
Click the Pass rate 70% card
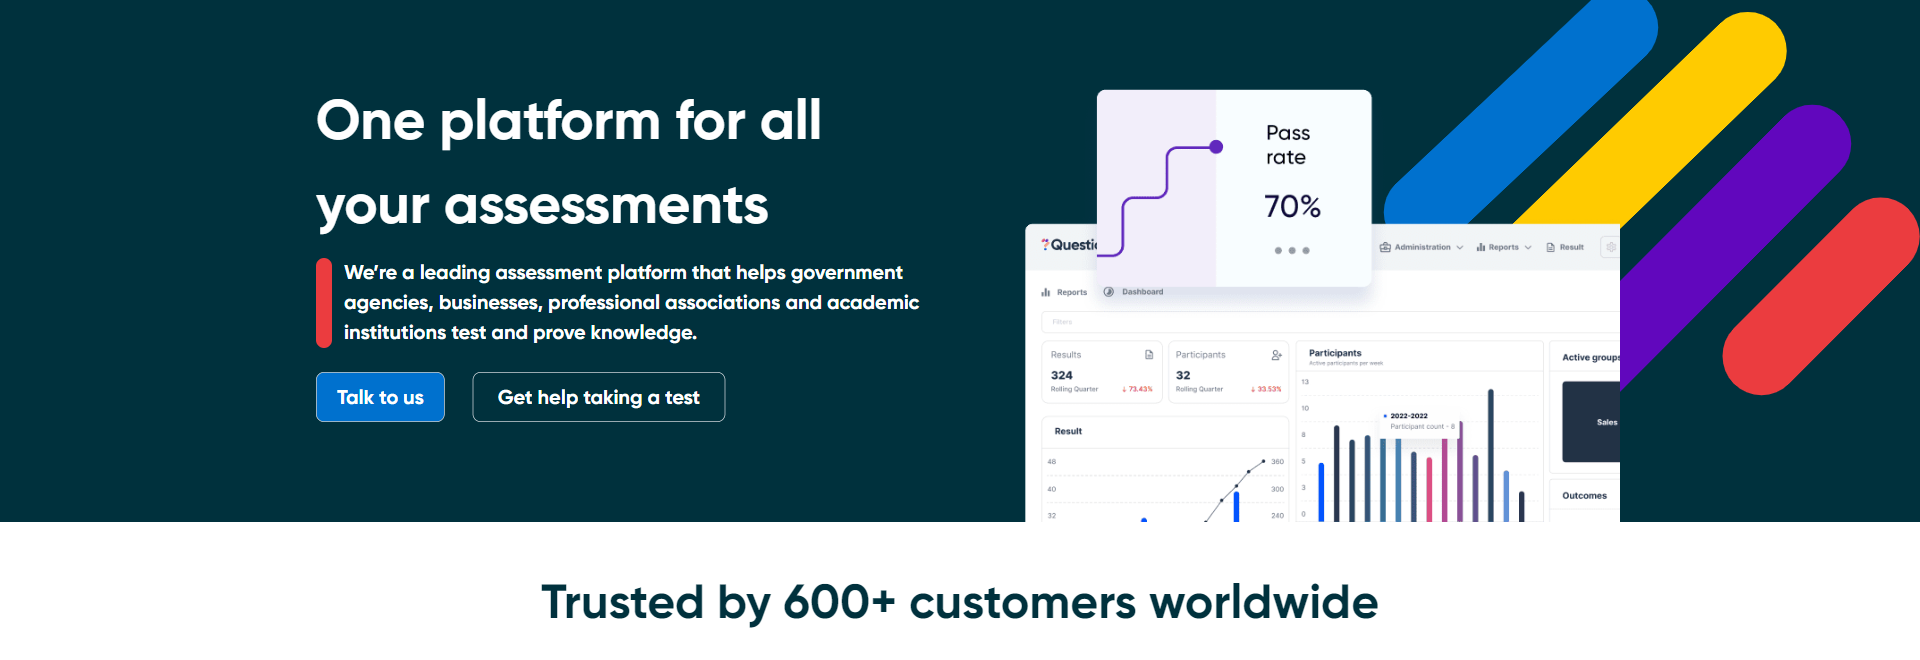(x=1234, y=188)
